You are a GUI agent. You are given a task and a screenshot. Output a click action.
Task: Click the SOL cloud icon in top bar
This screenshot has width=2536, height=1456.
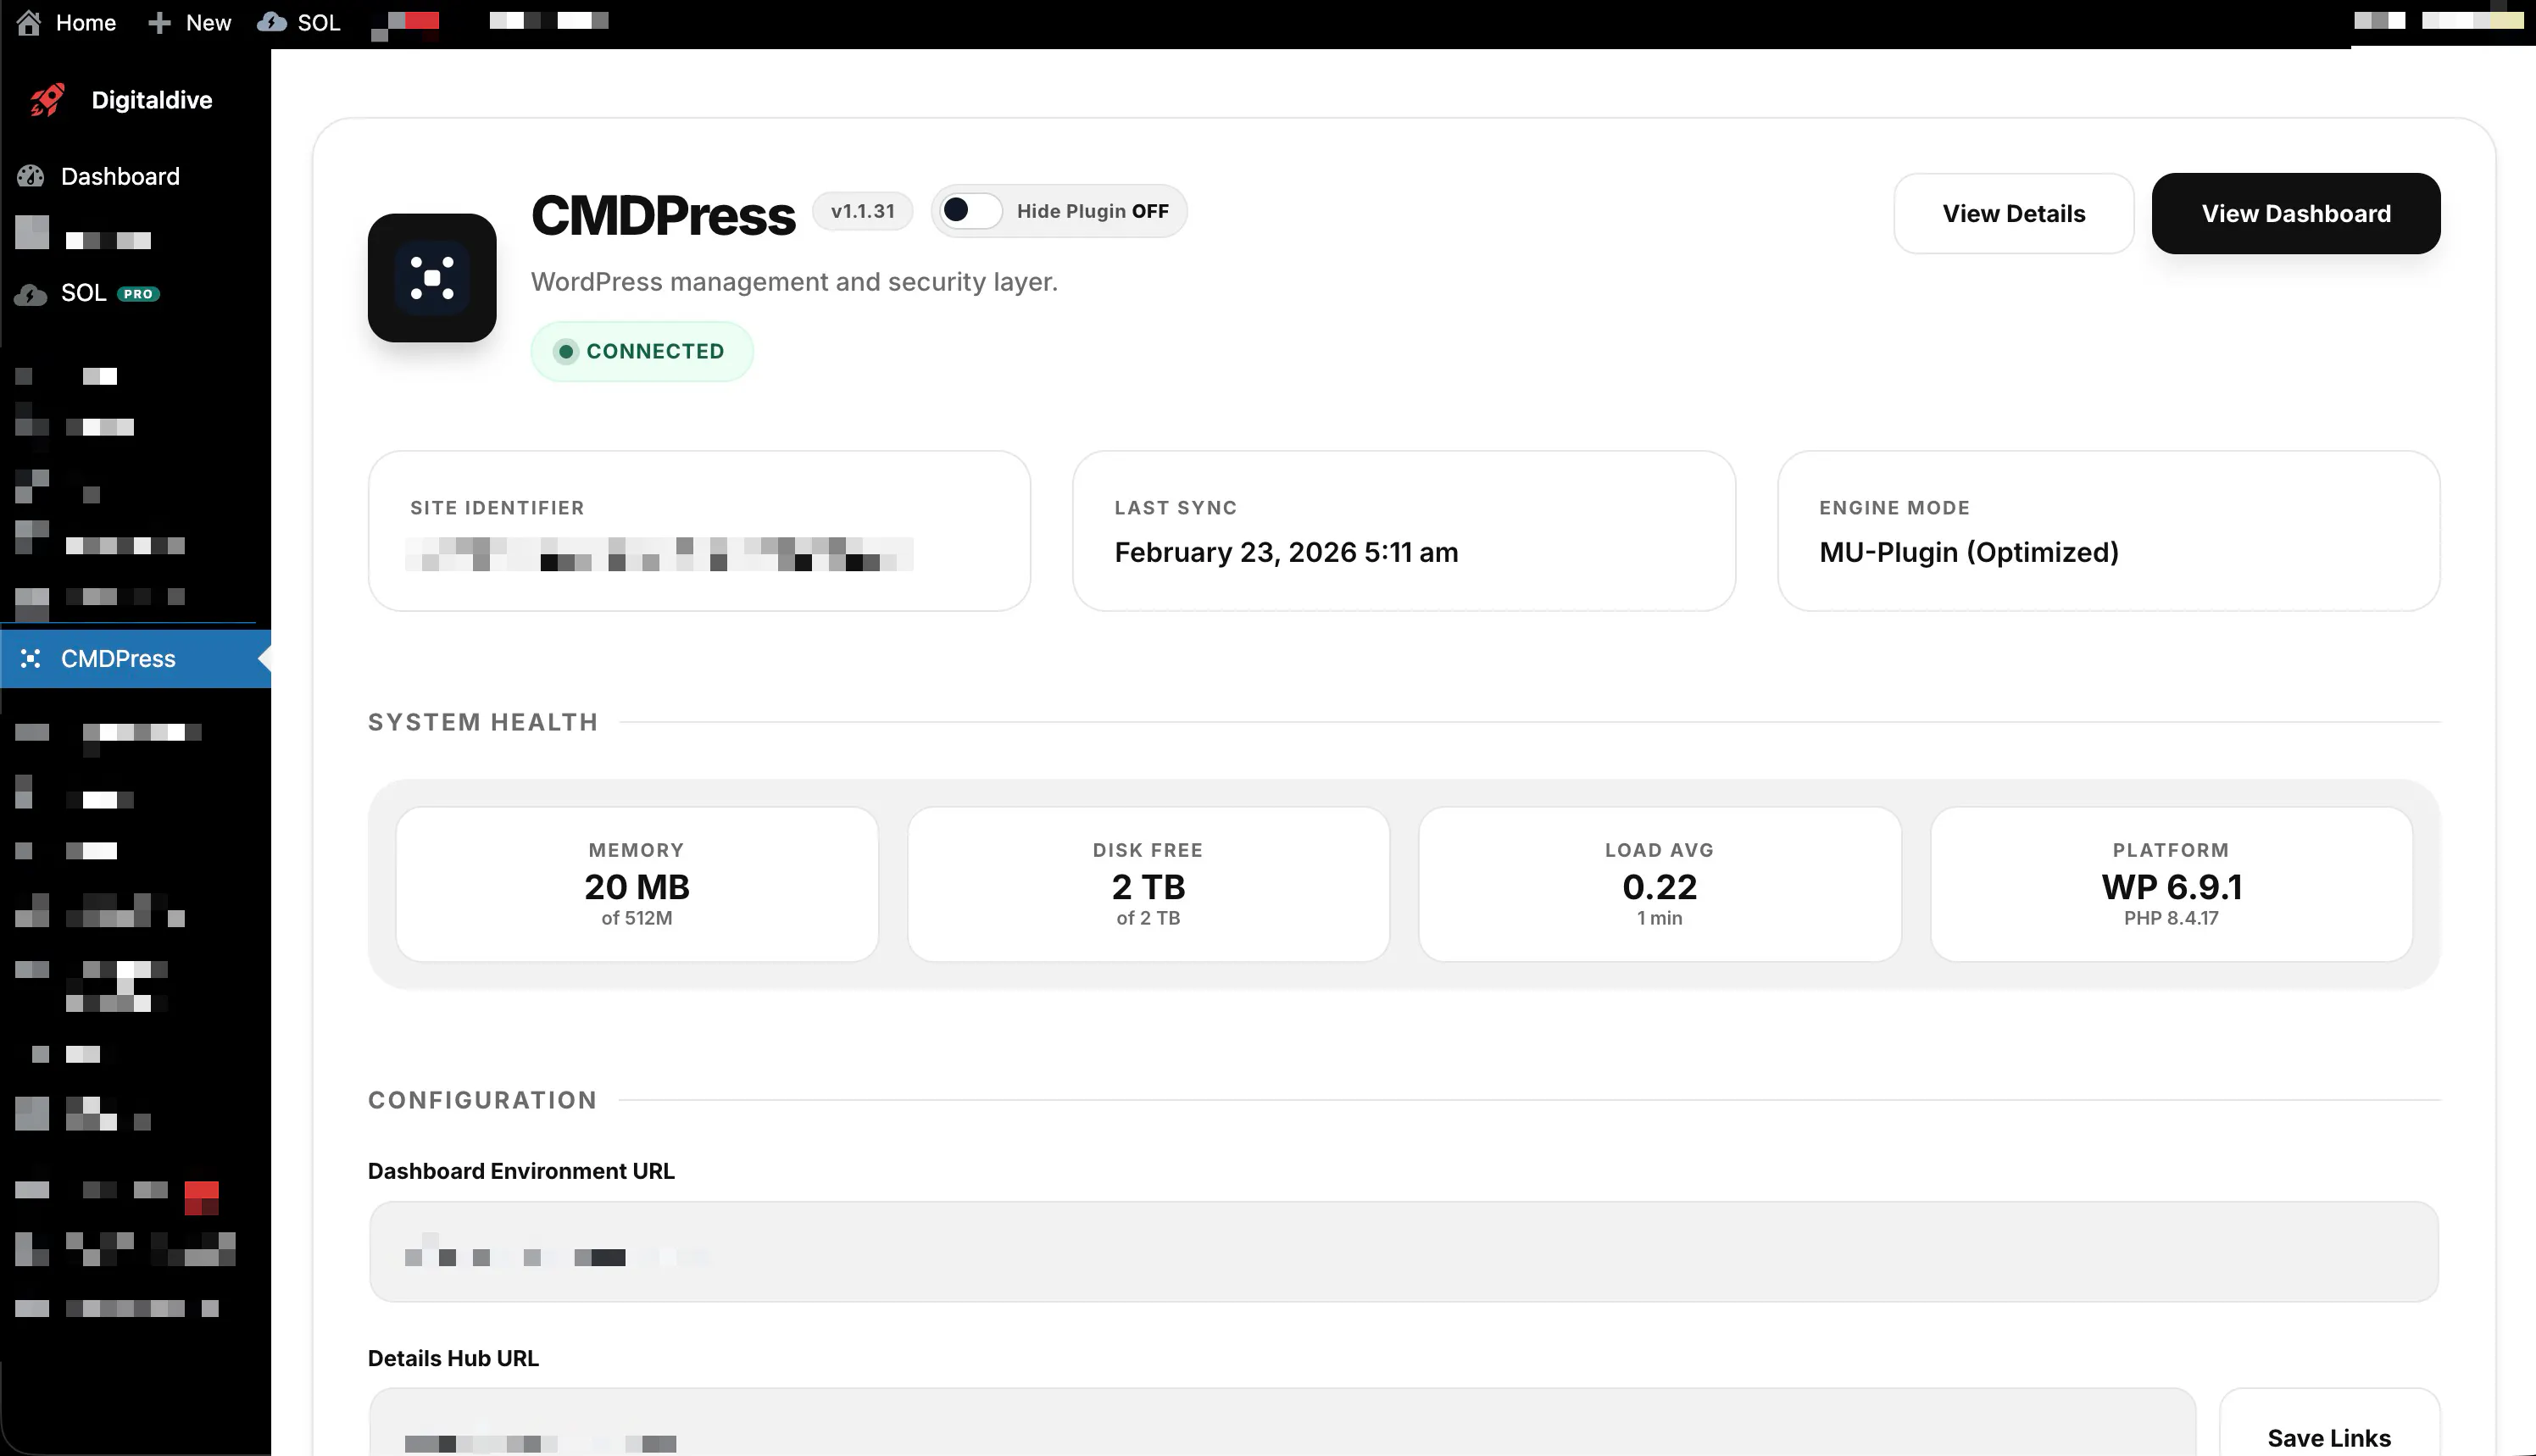click(271, 22)
